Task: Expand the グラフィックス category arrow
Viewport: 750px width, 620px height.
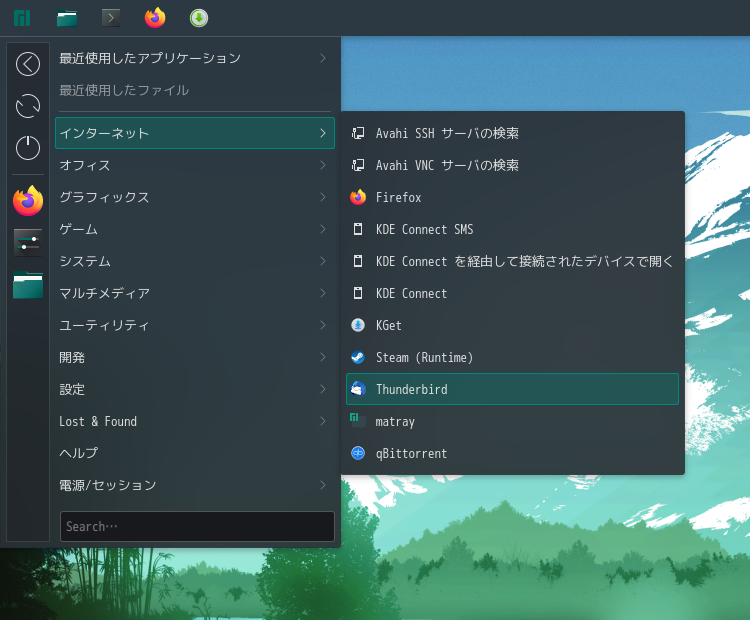Action: click(323, 197)
